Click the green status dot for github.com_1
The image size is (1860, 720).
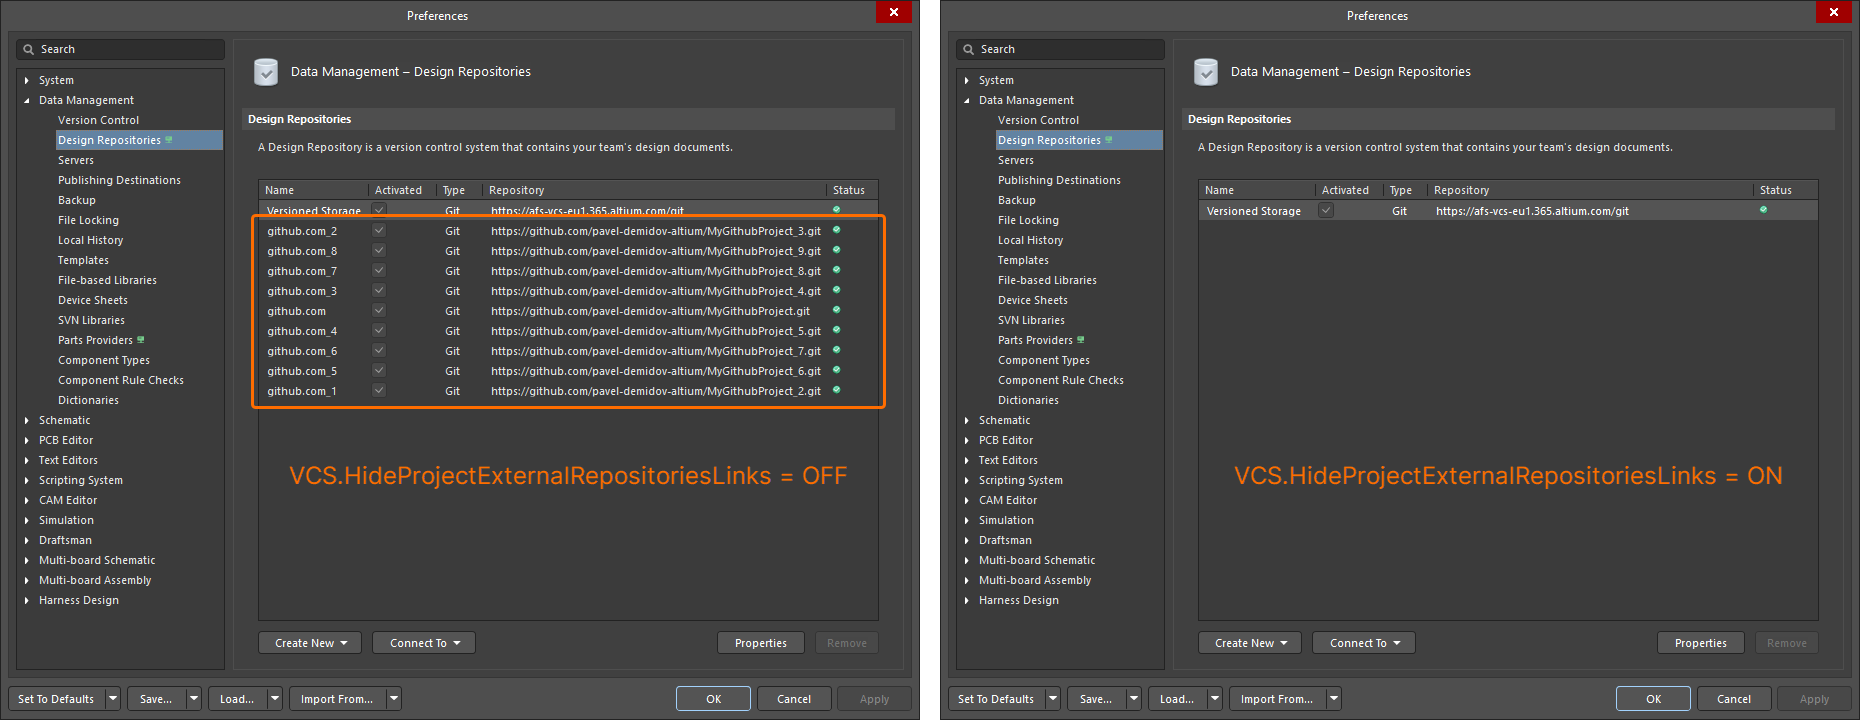[837, 390]
